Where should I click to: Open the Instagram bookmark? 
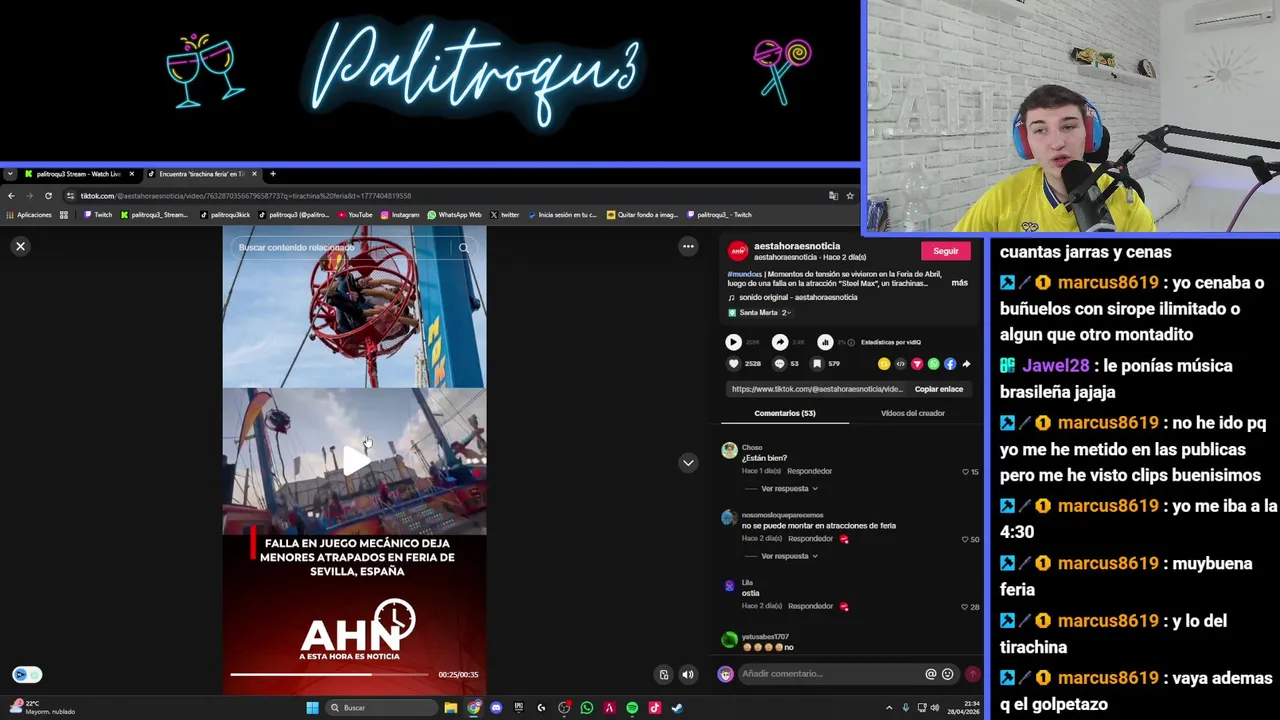coord(400,215)
